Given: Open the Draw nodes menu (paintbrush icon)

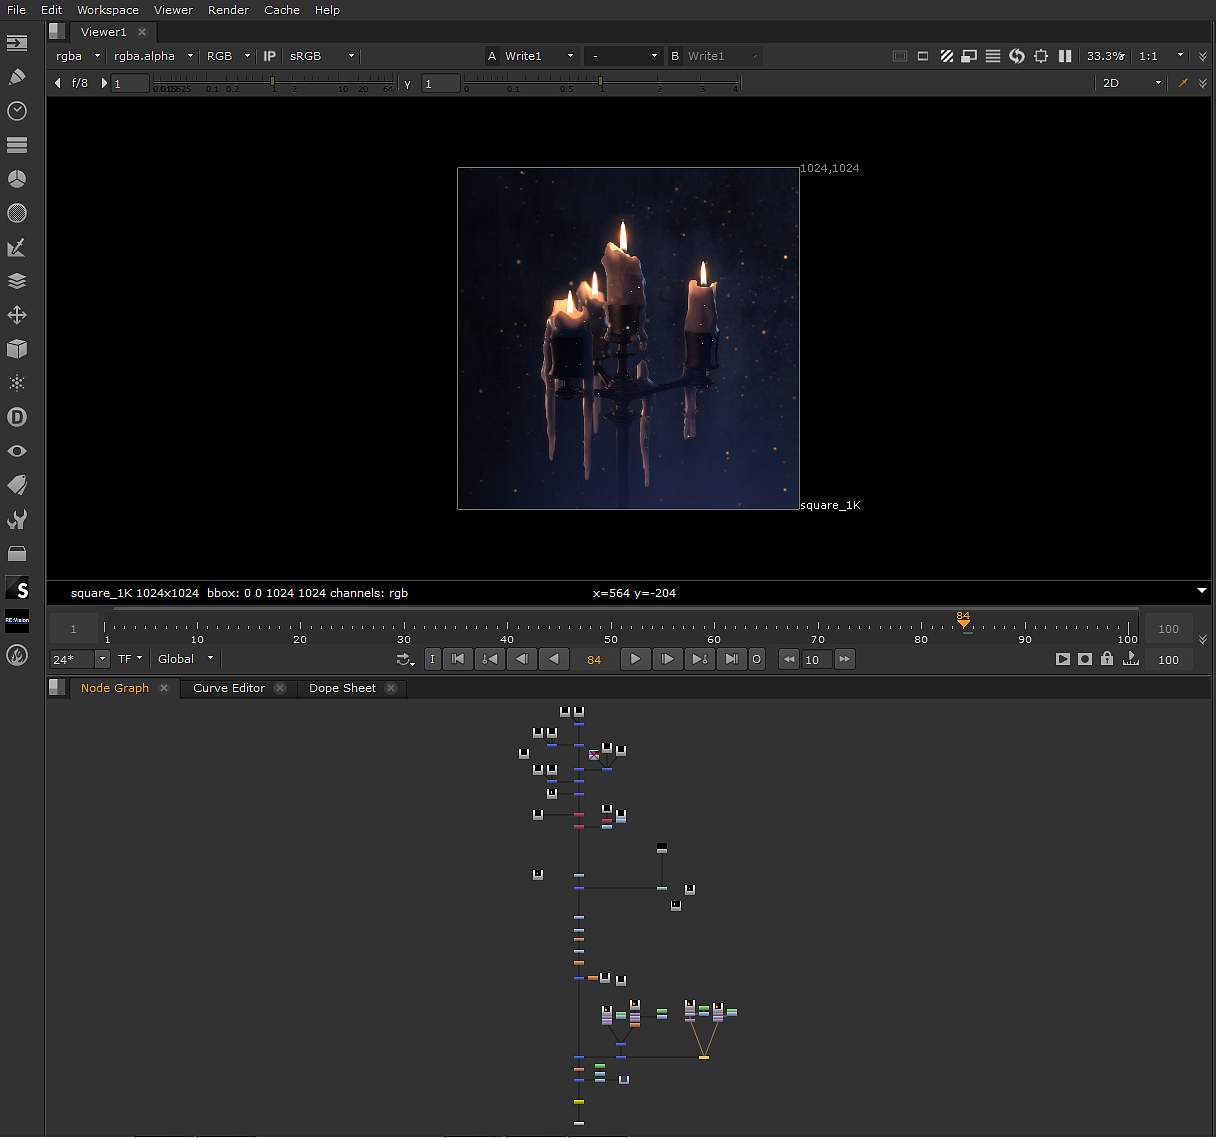Looking at the screenshot, I should coord(17,77).
